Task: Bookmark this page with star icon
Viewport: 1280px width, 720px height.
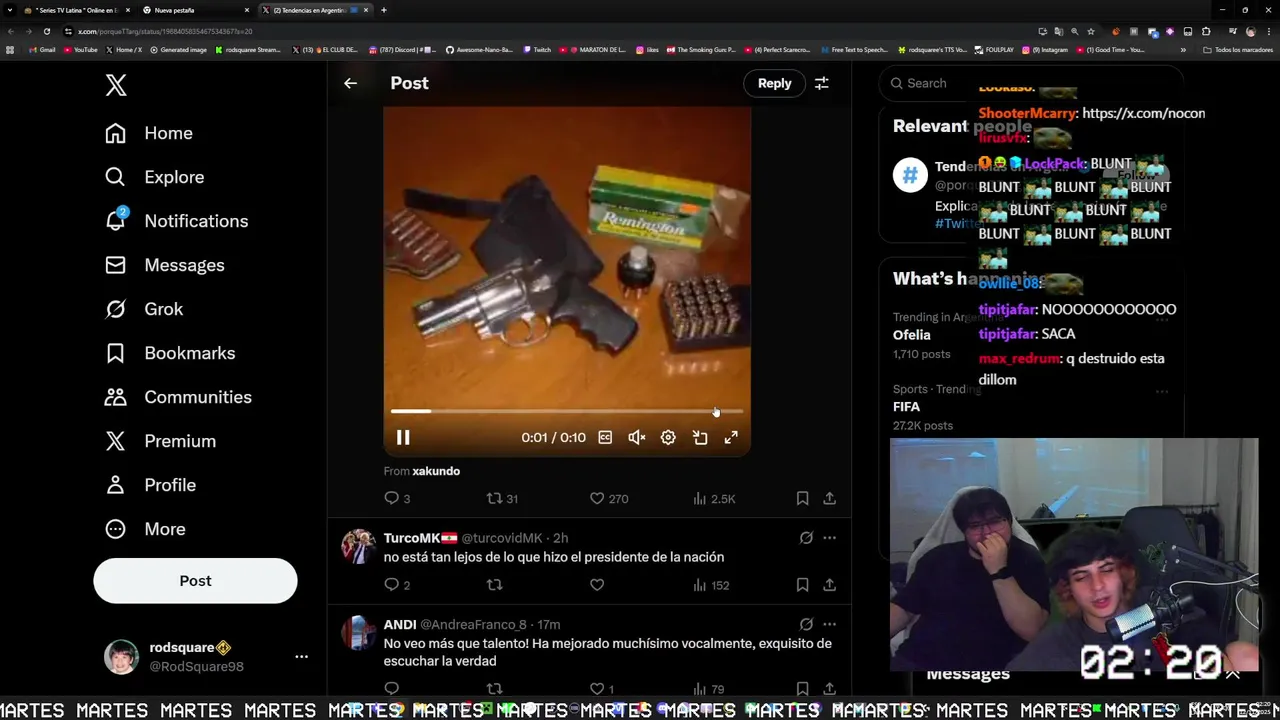Action: (x=1090, y=31)
